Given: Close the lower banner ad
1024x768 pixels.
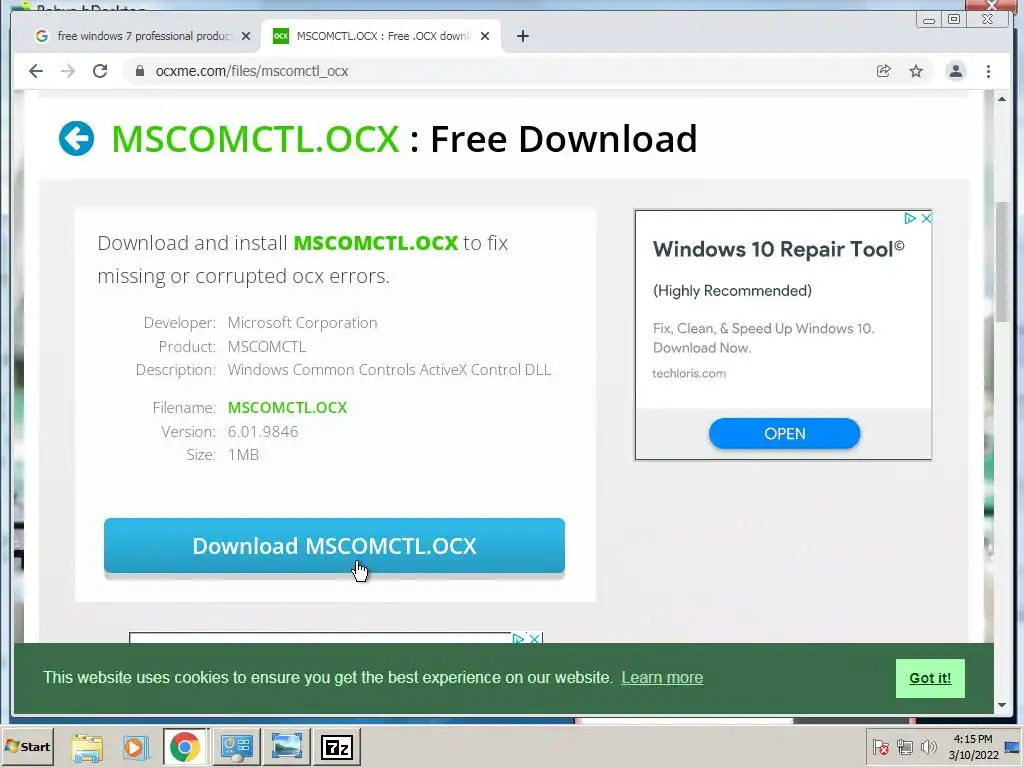Looking at the screenshot, I should tap(534, 638).
